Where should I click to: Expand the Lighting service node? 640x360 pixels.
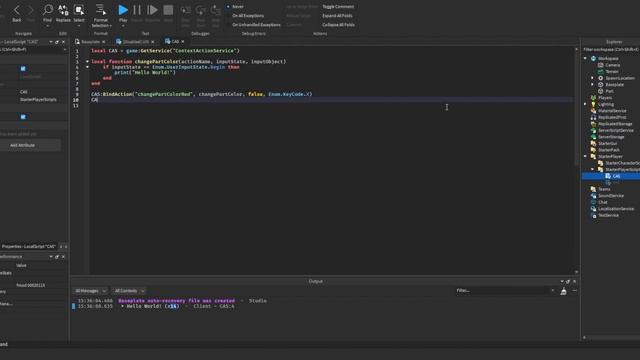pyautogui.click(x=585, y=104)
